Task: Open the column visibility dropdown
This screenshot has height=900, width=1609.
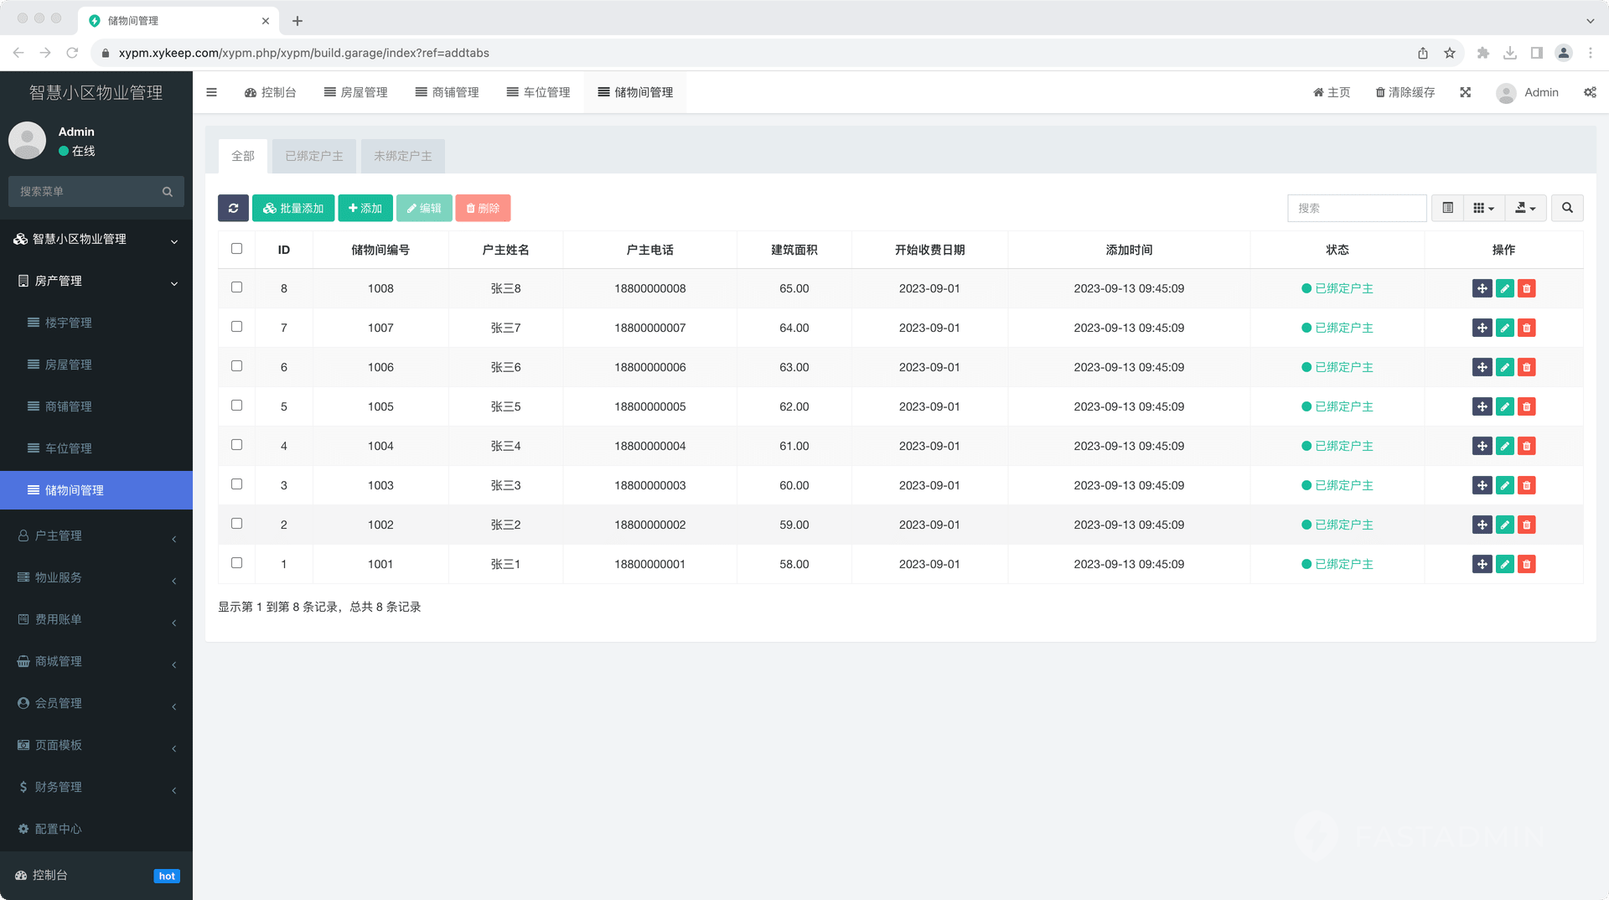Action: coord(1483,208)
